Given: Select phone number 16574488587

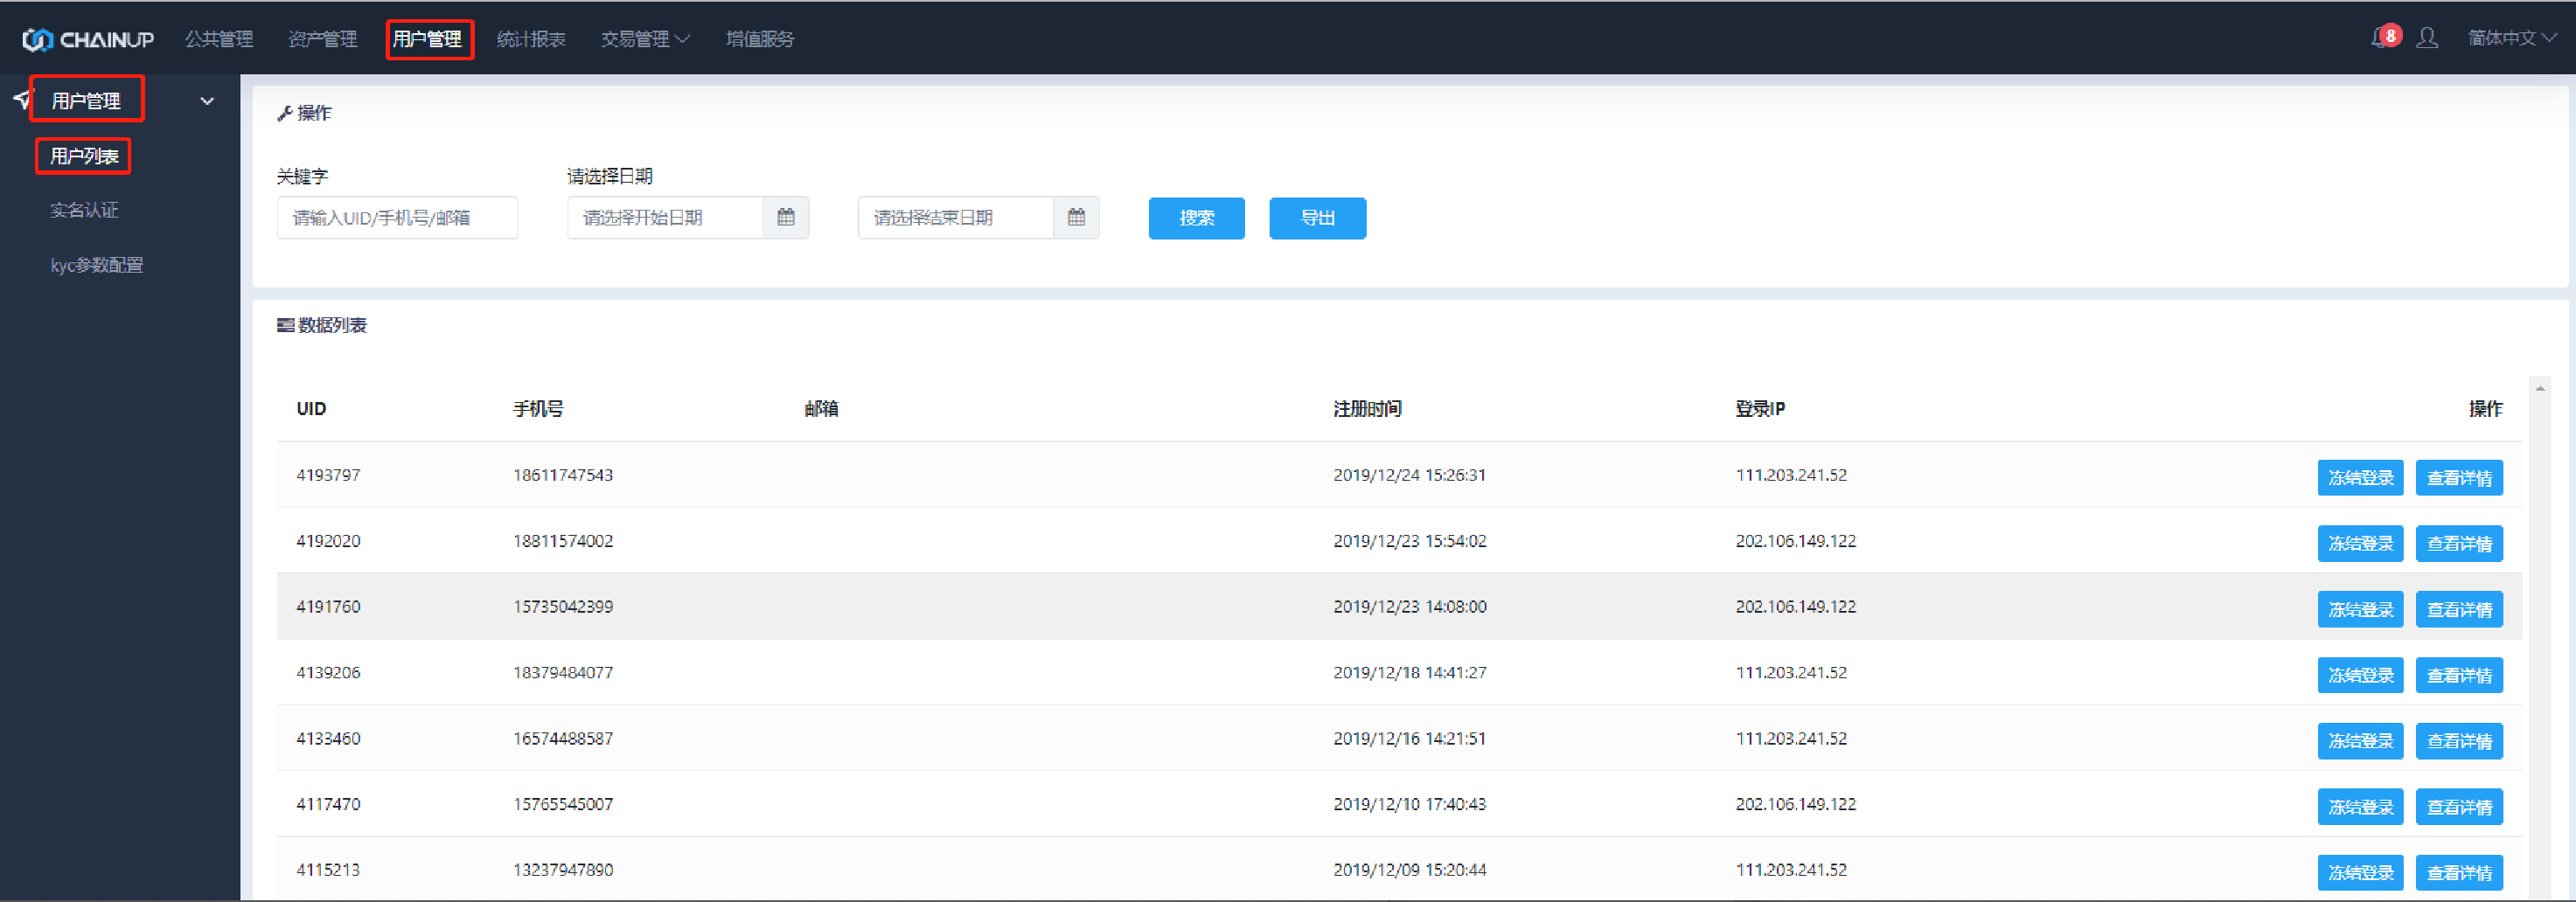Looking at the screenshot, I should [563, 739].
